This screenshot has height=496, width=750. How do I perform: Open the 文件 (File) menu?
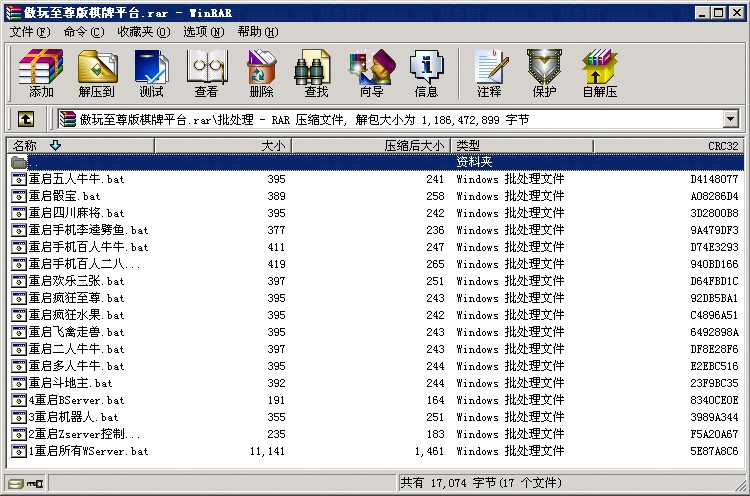point(29,32)
